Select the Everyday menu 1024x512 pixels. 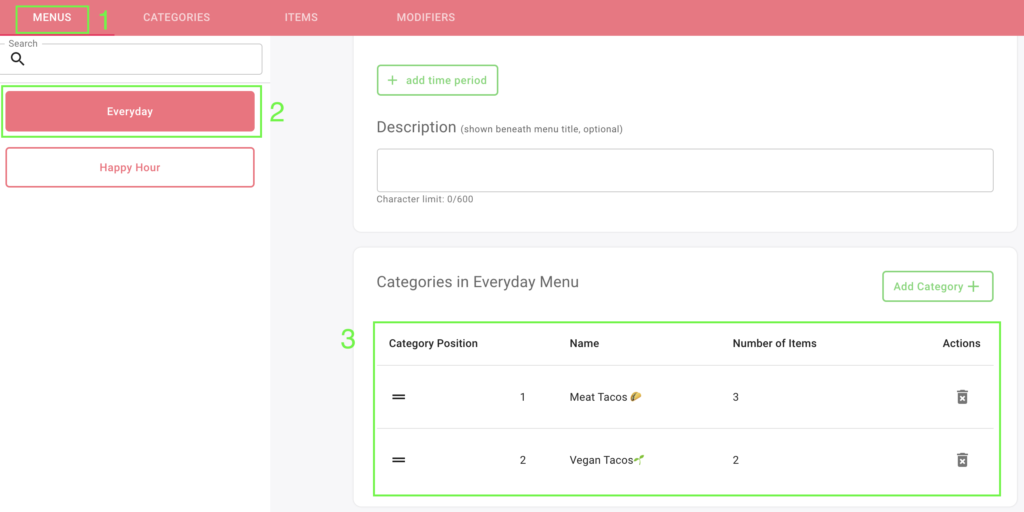[x=130, y=112]
